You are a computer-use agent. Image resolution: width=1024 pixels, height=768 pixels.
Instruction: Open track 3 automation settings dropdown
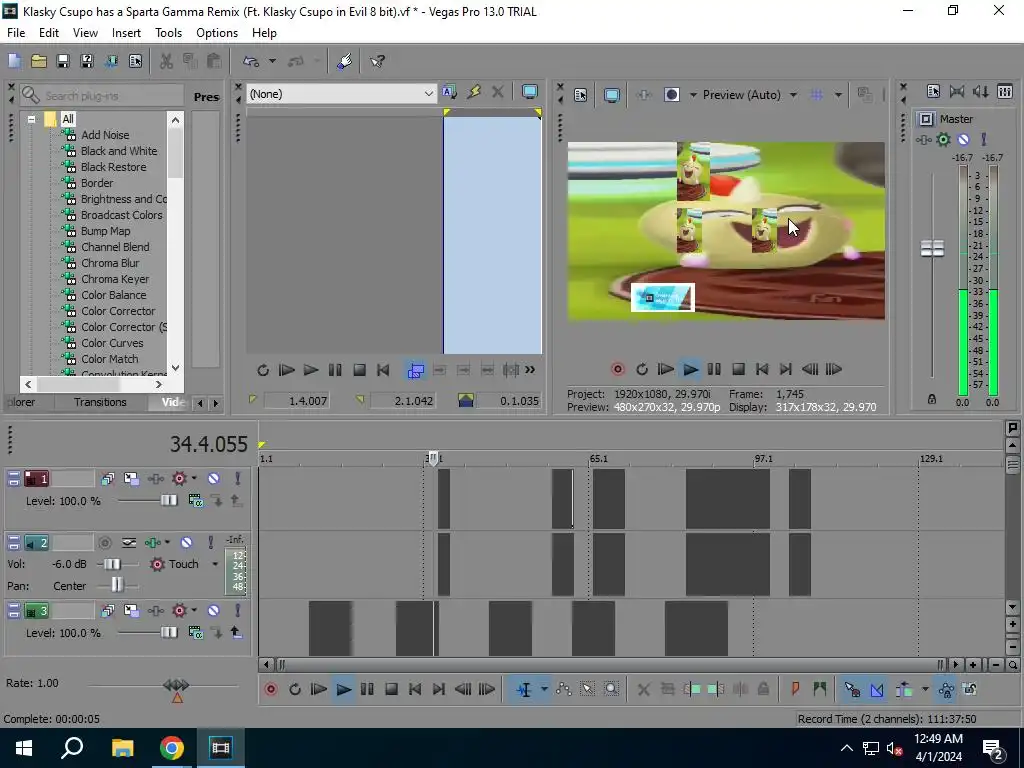(194, 611)
